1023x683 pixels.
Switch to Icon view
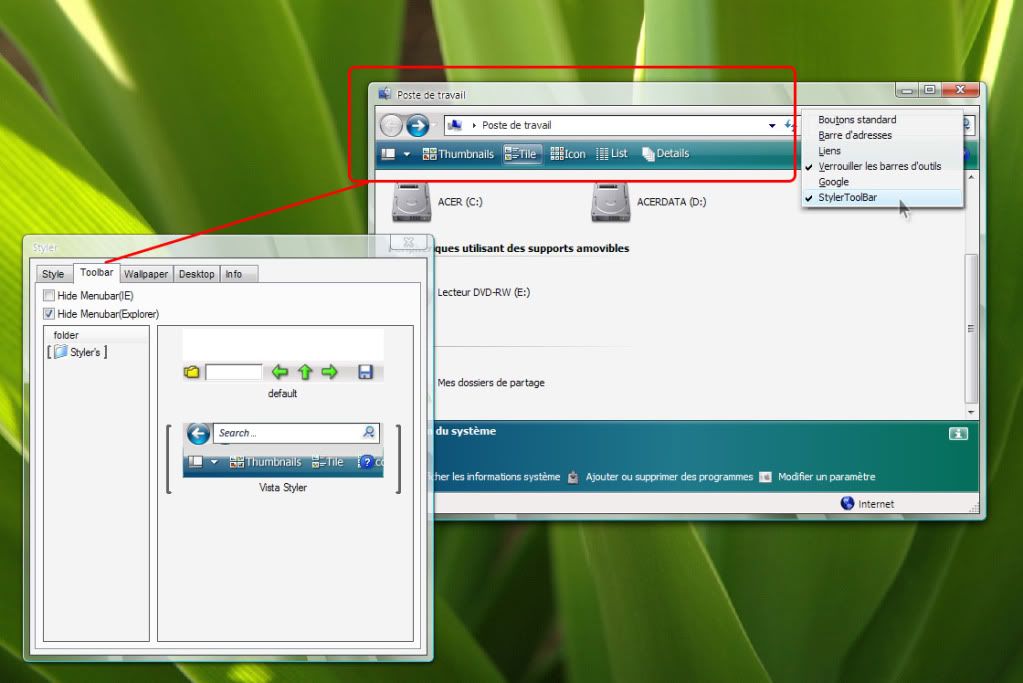[568, 154]
